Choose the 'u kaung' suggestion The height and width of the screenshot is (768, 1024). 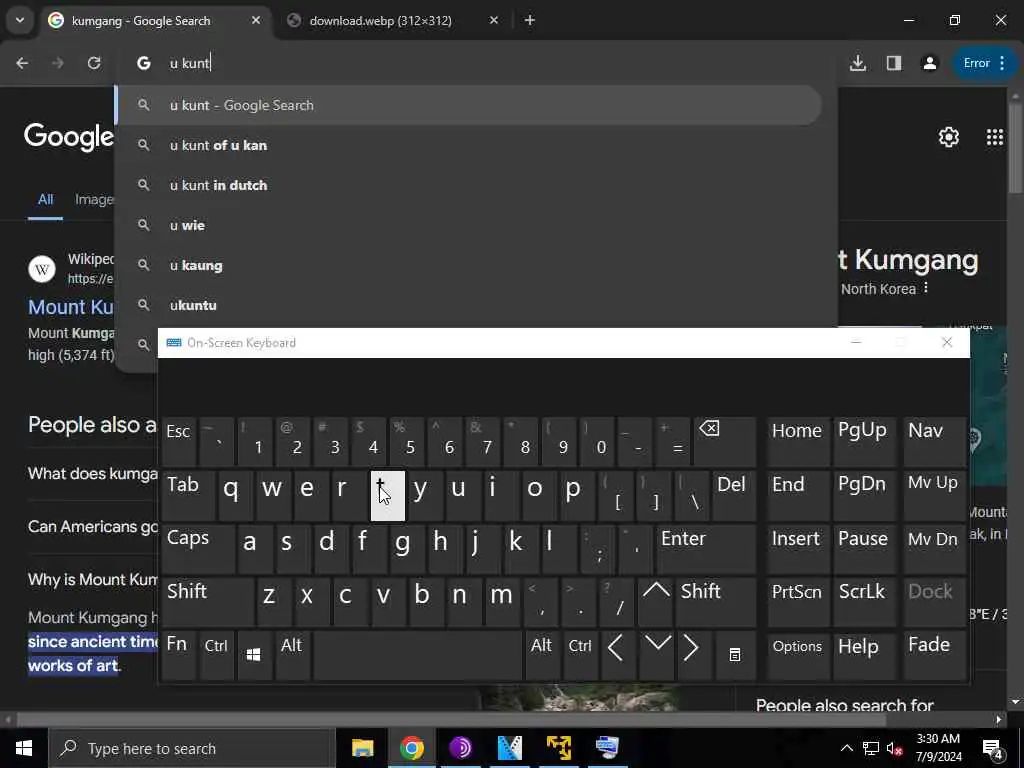(x=469, y=265)
